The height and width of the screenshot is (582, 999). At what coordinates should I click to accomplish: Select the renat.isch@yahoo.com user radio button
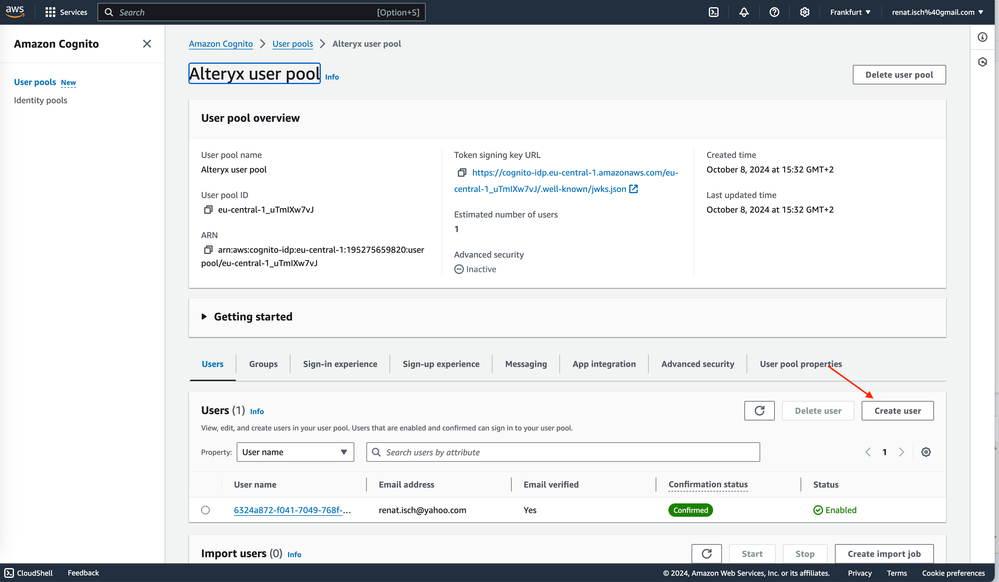tap(205, 510)
